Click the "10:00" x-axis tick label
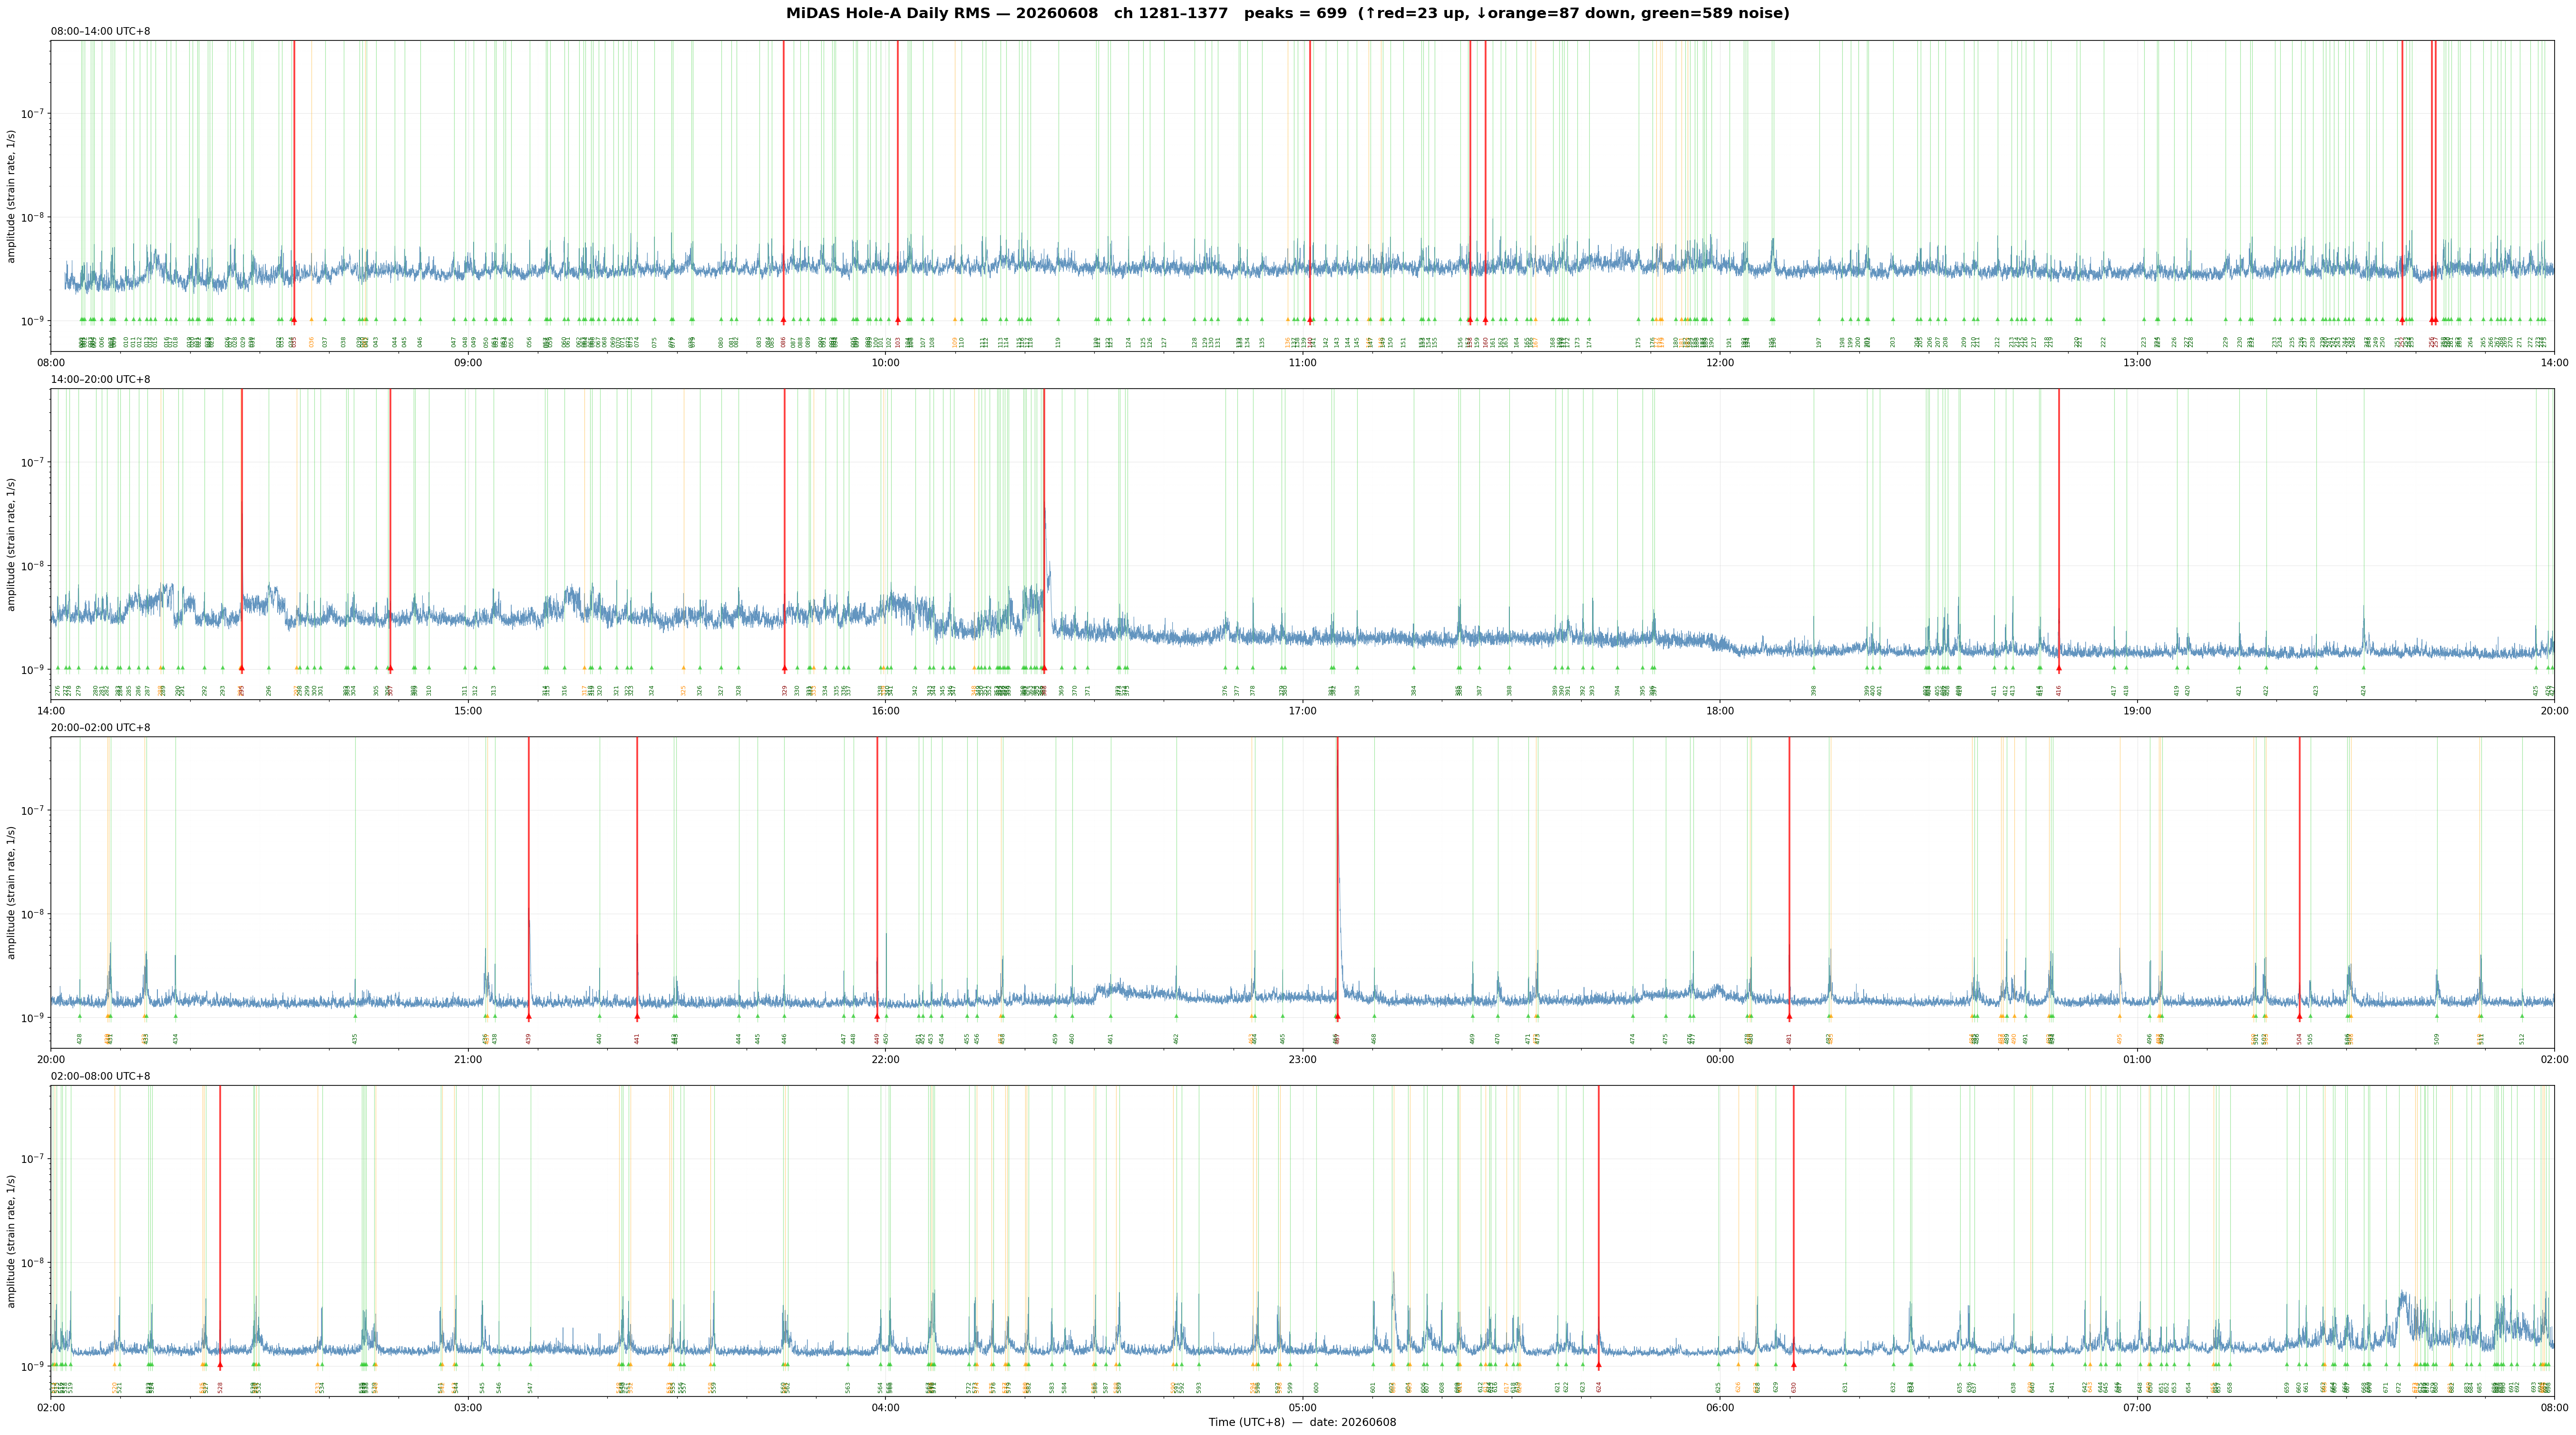Image resolution: width=2576 pixels, height=1435 pixels. (x=885, y=363)
